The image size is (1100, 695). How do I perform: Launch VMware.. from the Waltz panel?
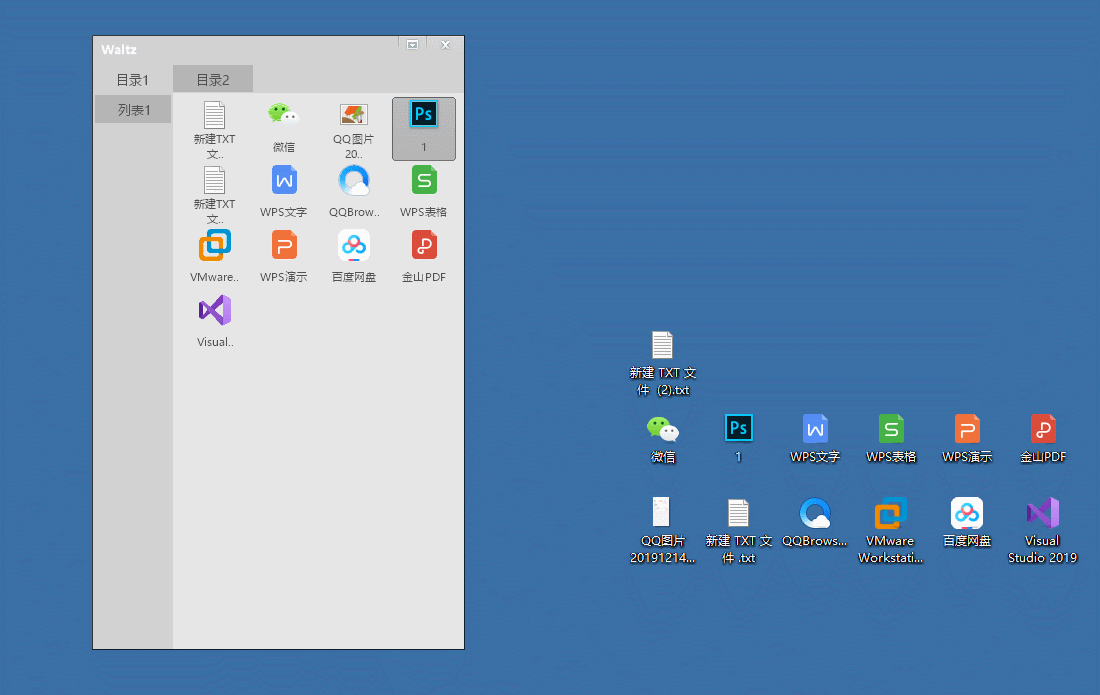pos(215,257)
